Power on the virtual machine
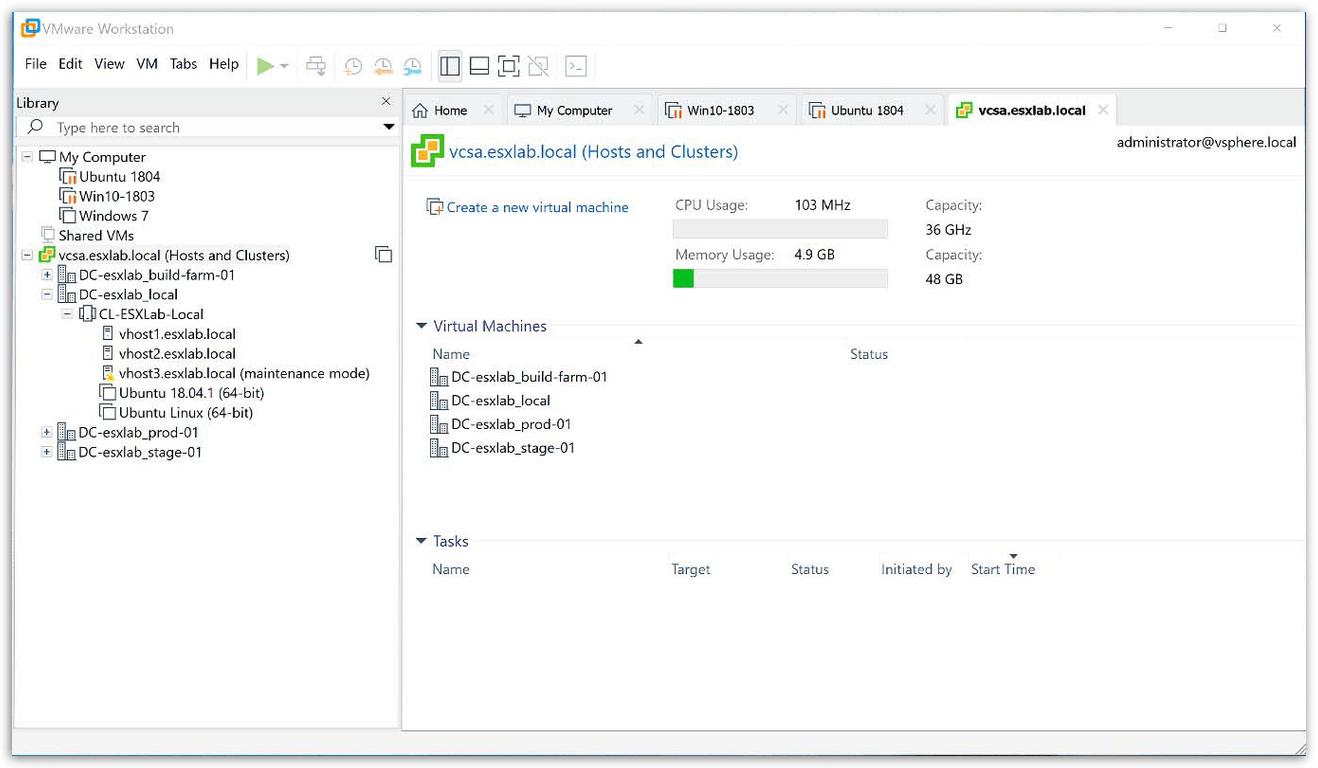The height and width of the screenshot is (768, 1318). coord(265,65)
